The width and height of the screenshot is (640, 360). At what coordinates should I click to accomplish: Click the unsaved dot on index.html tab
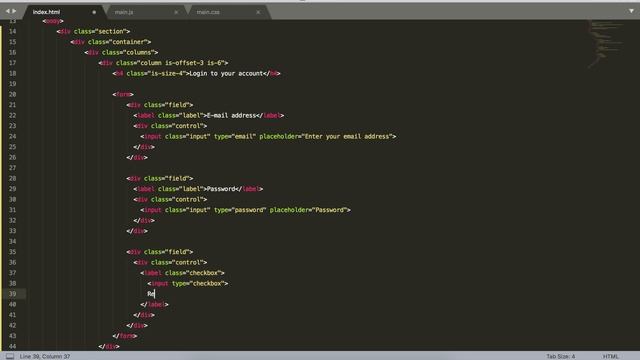[94, 12]
